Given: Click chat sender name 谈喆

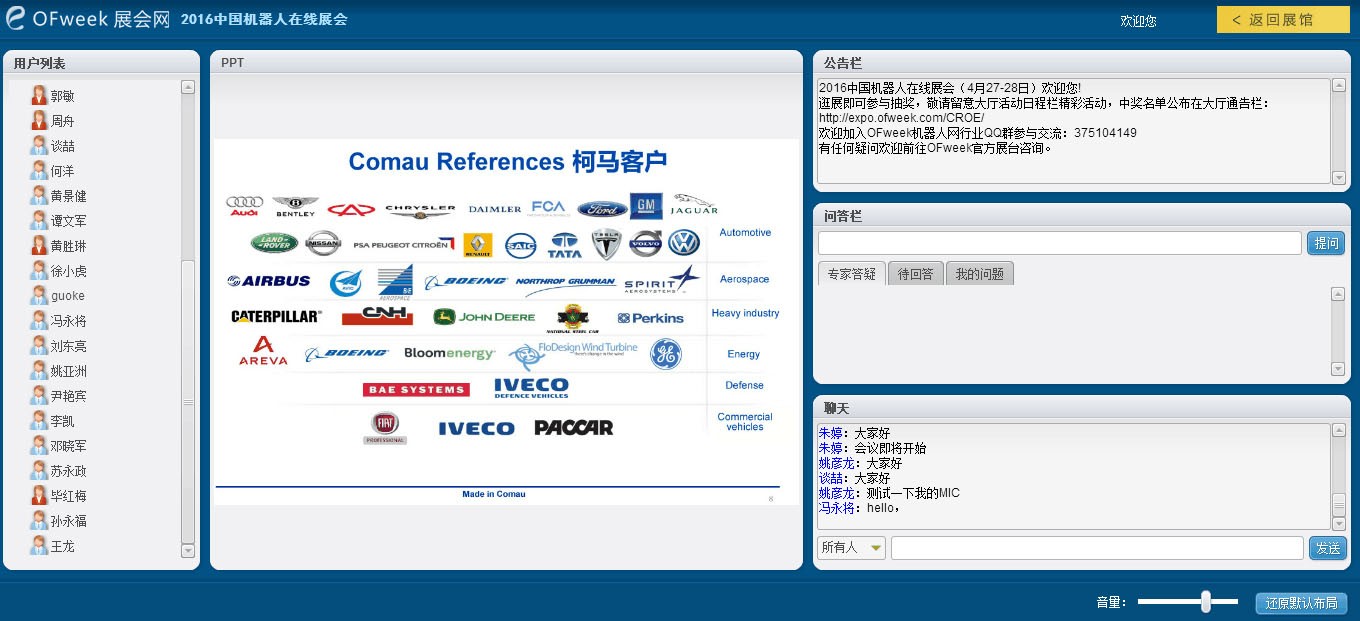Looking at the screenshot, I should pyautogui.click(x=830, y=478).
